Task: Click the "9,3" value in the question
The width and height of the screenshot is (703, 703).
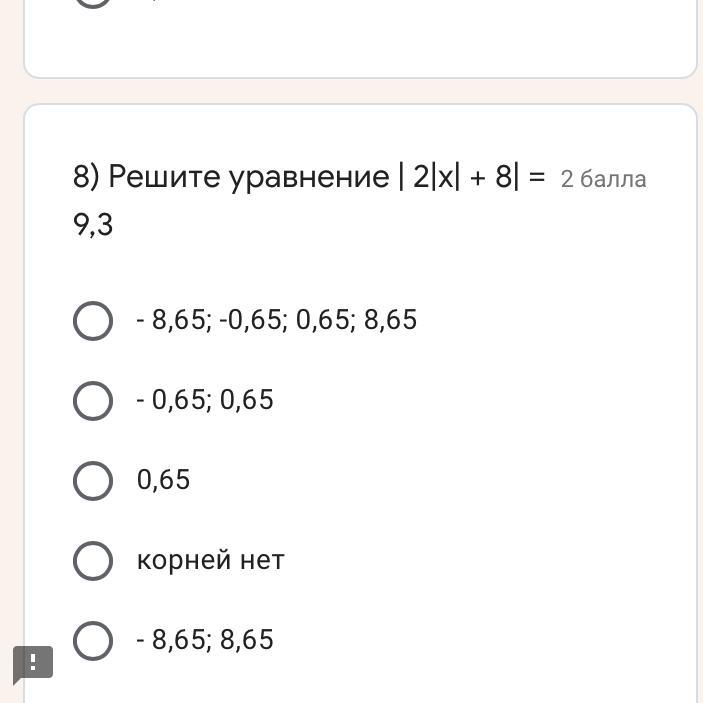Action: 93,225
